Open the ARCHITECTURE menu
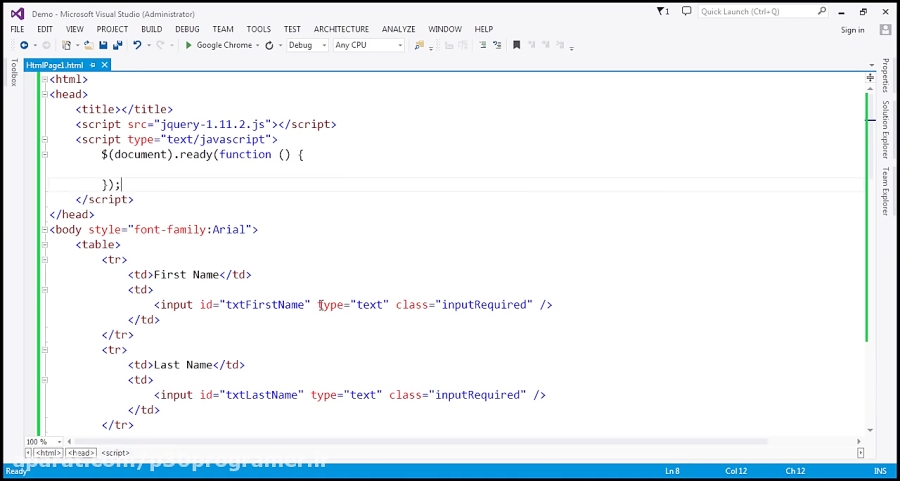The image size is (900, 481). [x=342, y=29]
